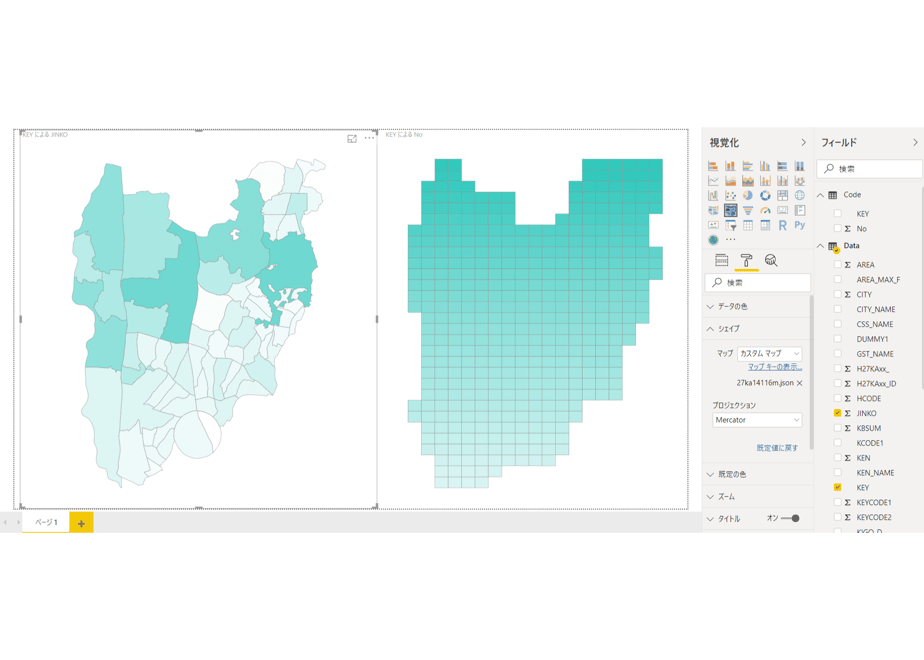This screenshot has width=924, height=660.
Task: Select the globe map visual
Action: coord(800,196)
